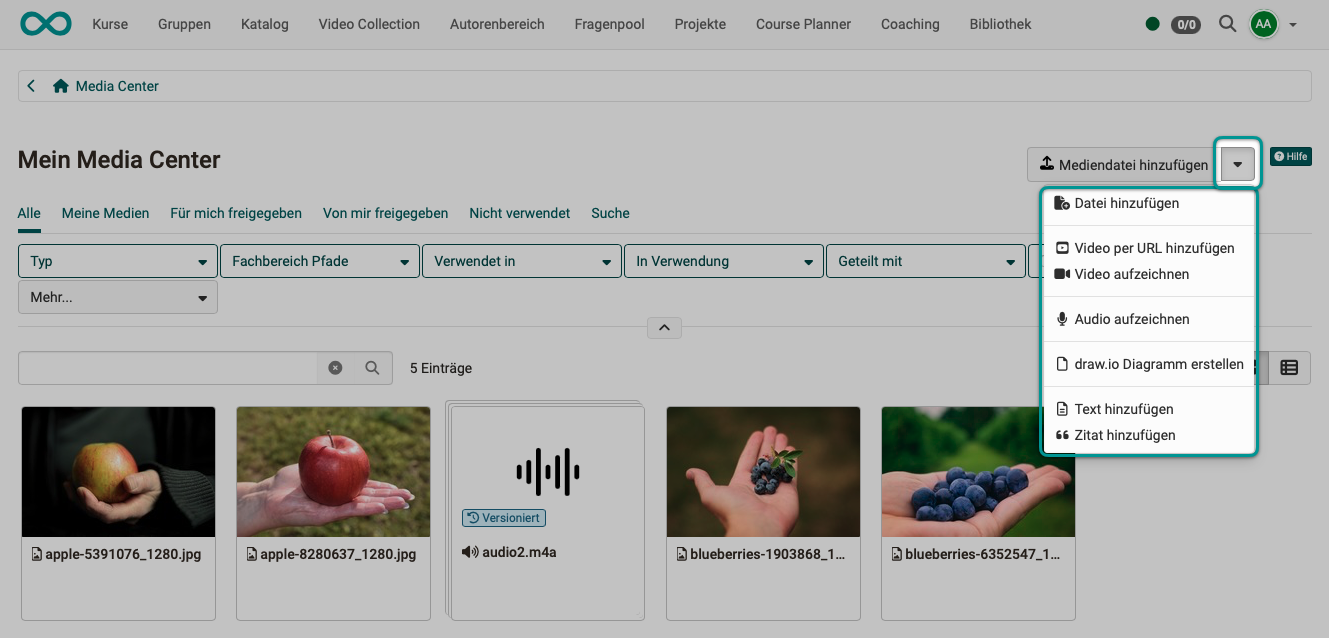Expand the user menu arrow next to the AA avatar
The height and width of the screenshot is (638, 1329).
tap(1293, 24)
